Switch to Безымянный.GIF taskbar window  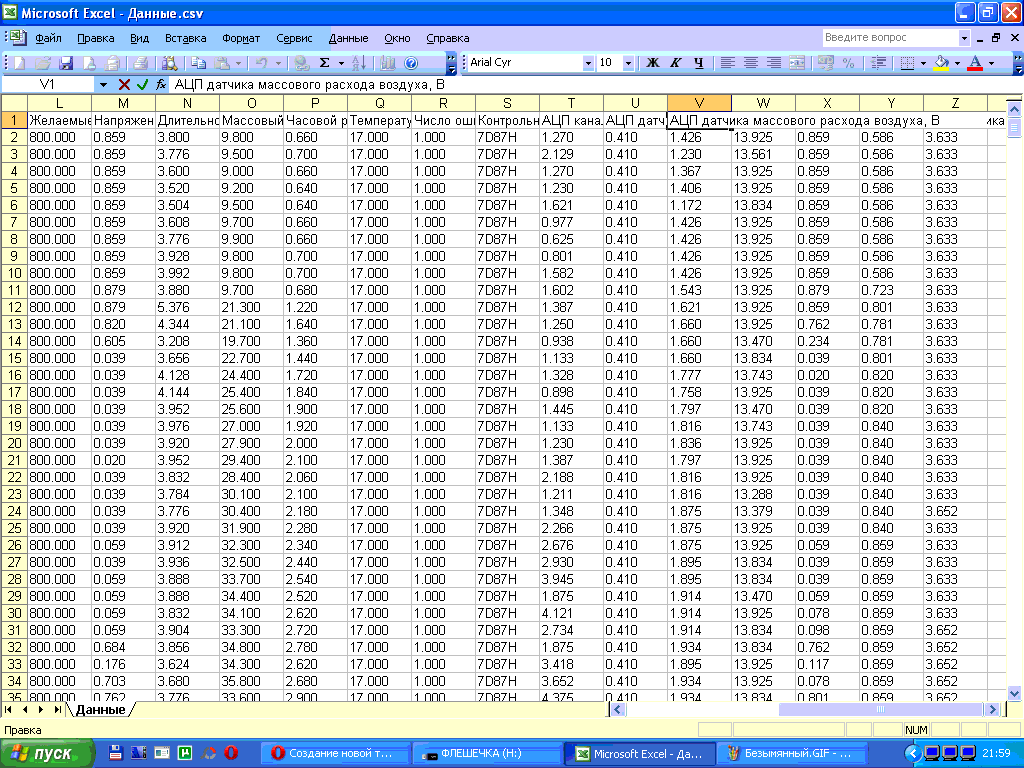point(792,753)
